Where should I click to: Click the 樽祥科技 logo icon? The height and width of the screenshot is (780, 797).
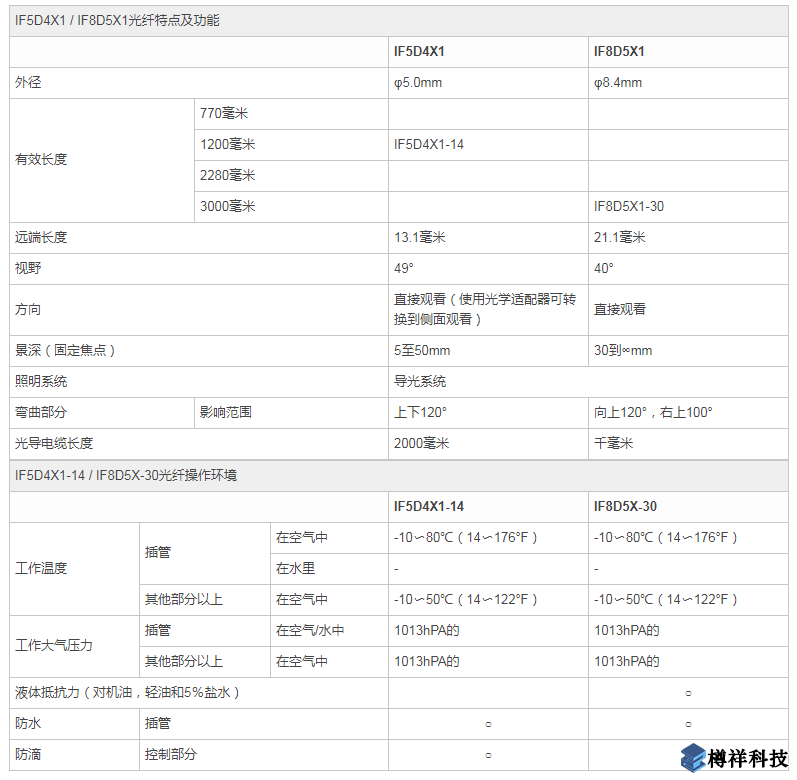coord(694,757)
